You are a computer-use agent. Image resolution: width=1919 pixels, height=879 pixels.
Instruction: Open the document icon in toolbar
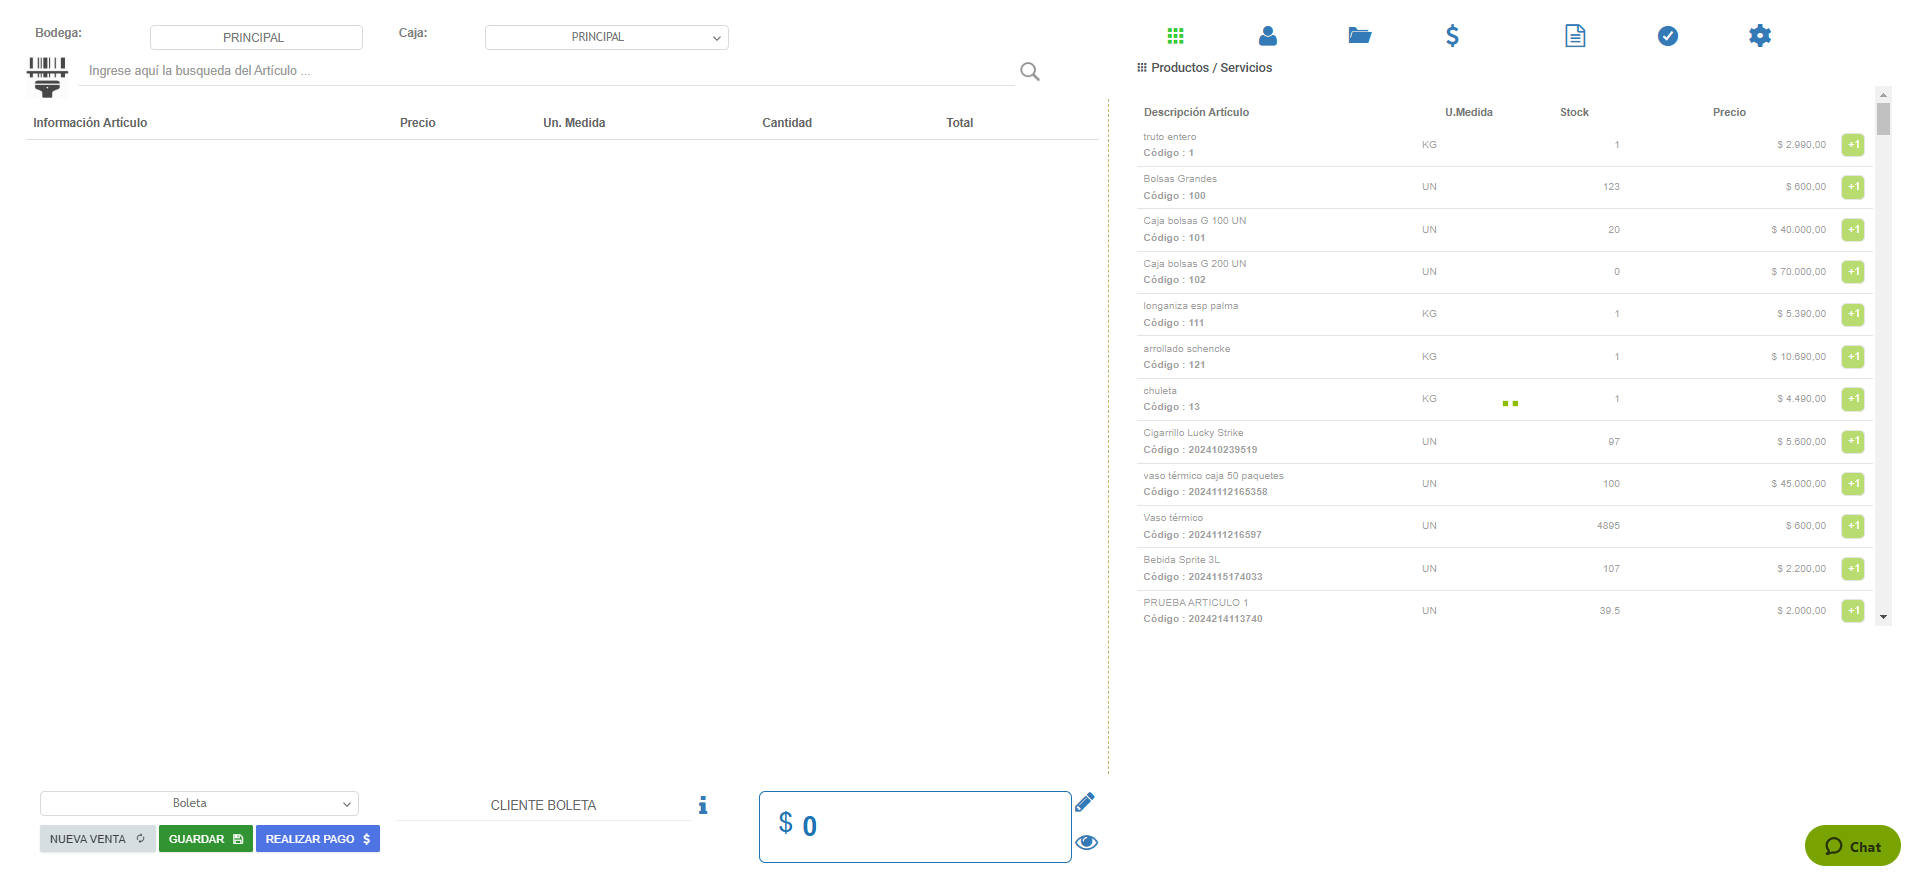click(x=1575, y=36)
